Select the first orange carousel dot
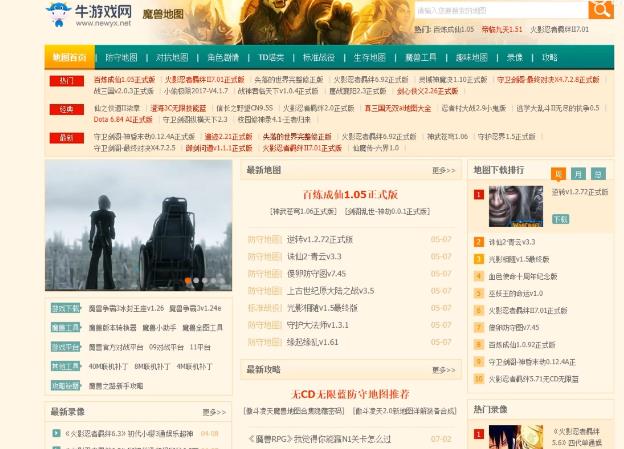Viewport: 624px width, 449px height. pos(188,281)
